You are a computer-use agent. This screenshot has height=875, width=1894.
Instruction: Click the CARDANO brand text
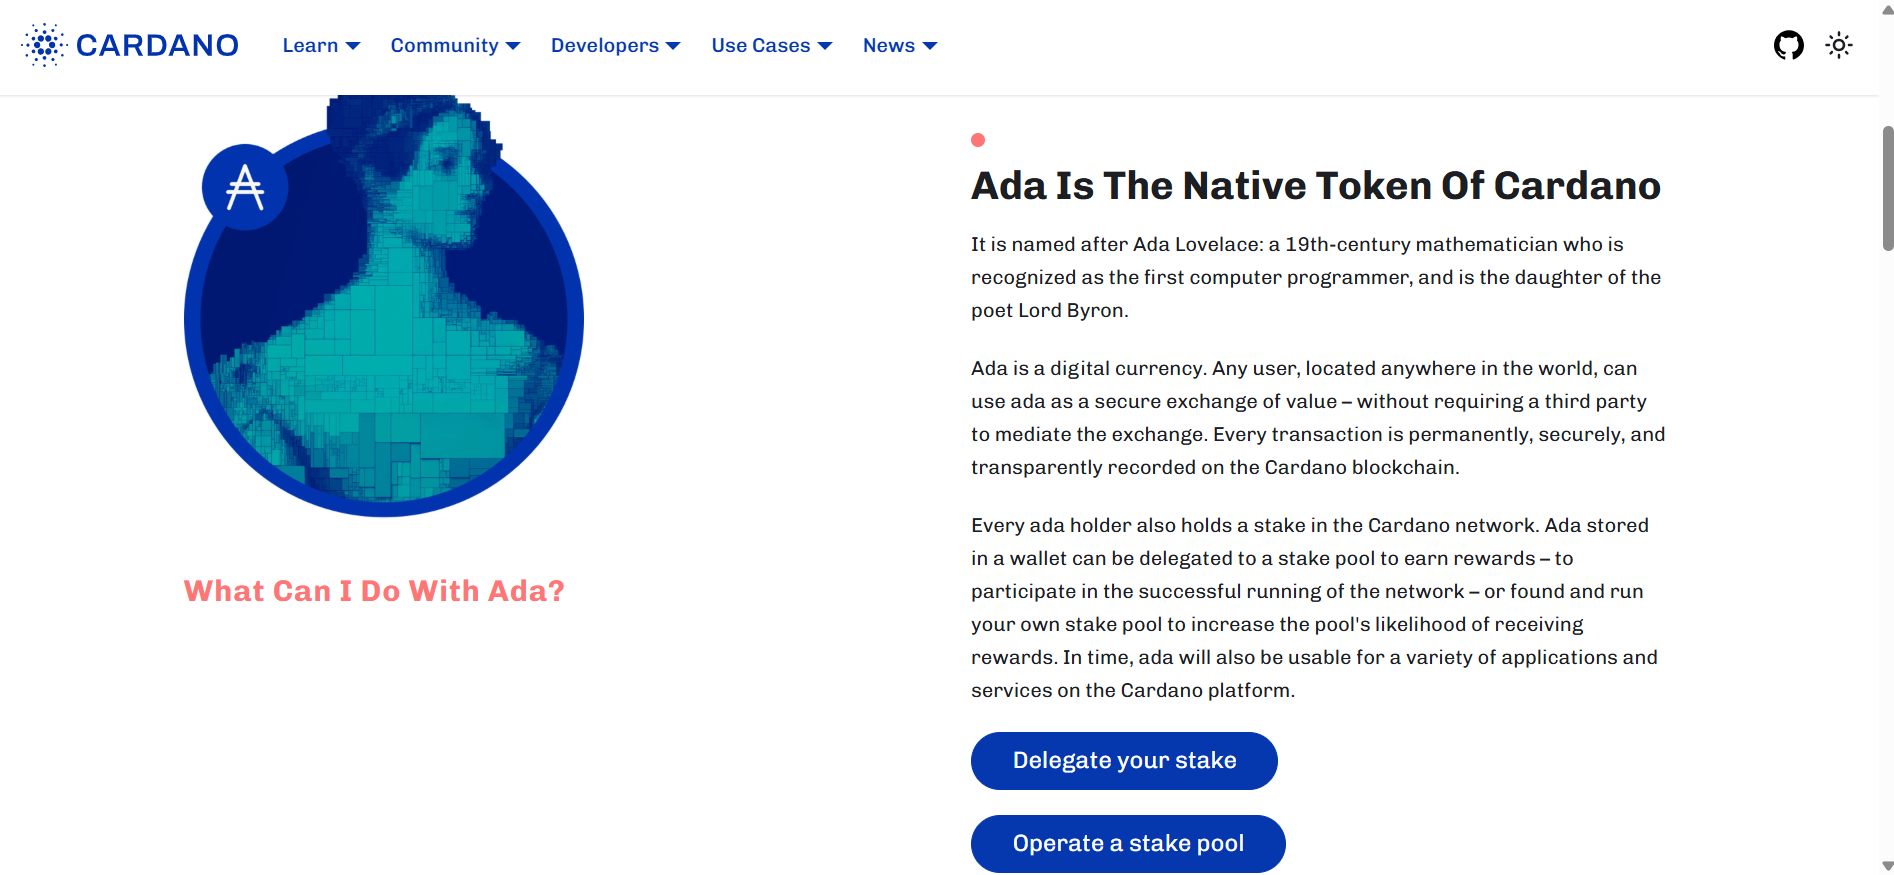pyautogui.click(x=157, y=46)
